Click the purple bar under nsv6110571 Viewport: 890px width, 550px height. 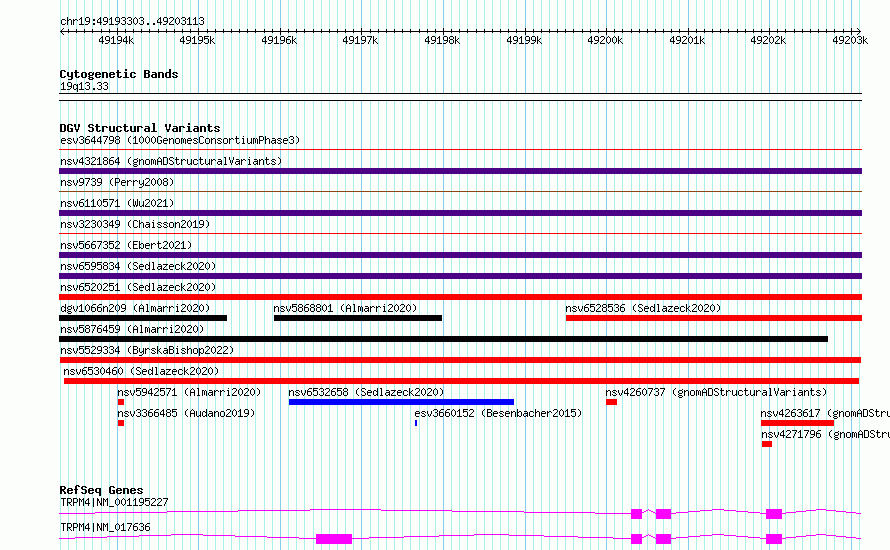tap(460, 213)
